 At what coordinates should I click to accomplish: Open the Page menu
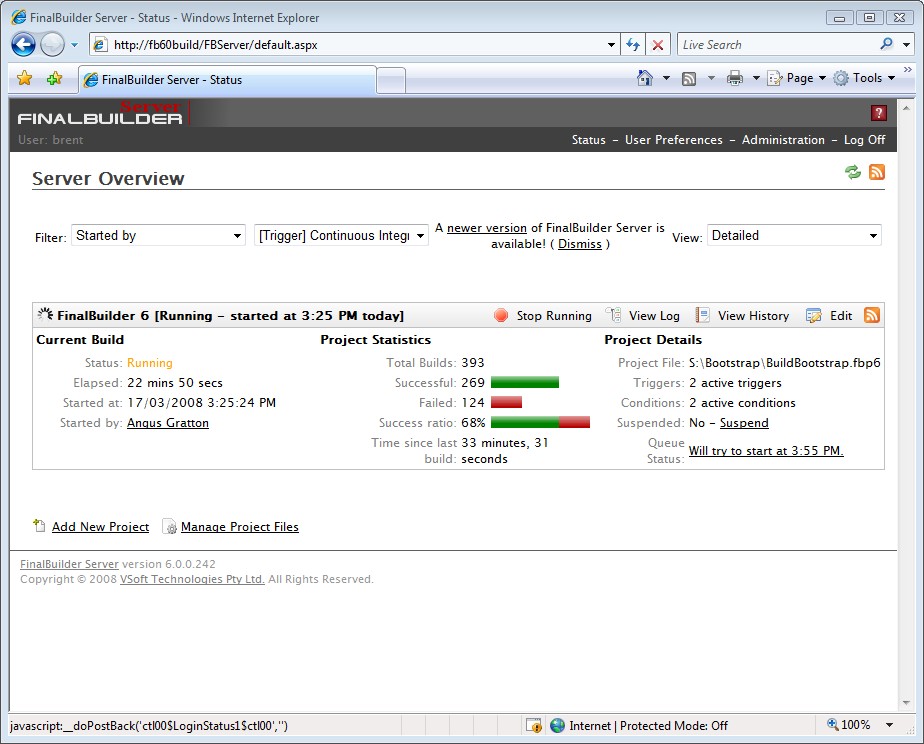click(x=797, y=78)
